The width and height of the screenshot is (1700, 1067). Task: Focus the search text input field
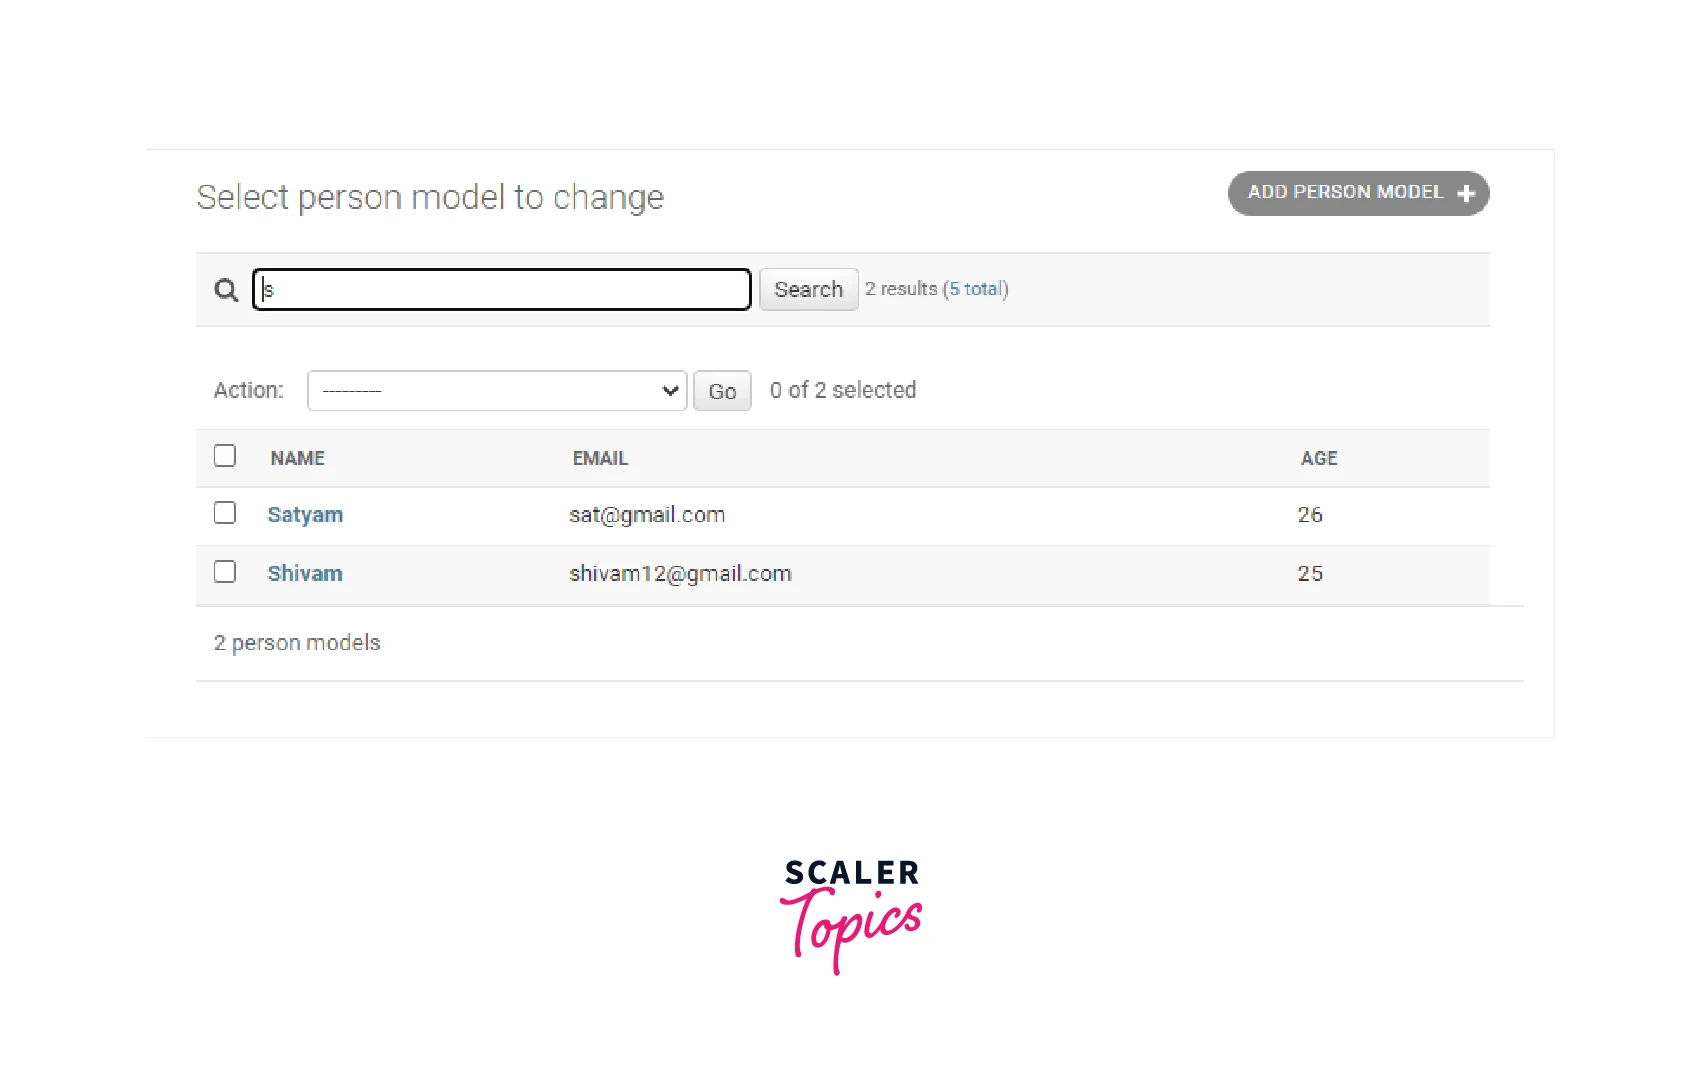(x=502, y=290)
